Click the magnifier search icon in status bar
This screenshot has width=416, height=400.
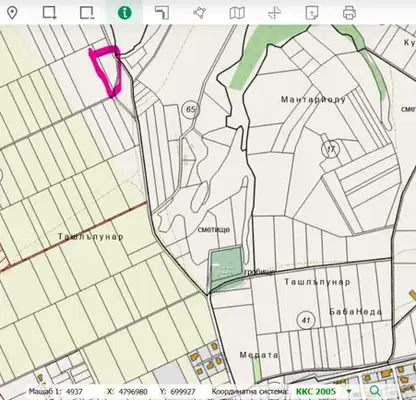375,391
